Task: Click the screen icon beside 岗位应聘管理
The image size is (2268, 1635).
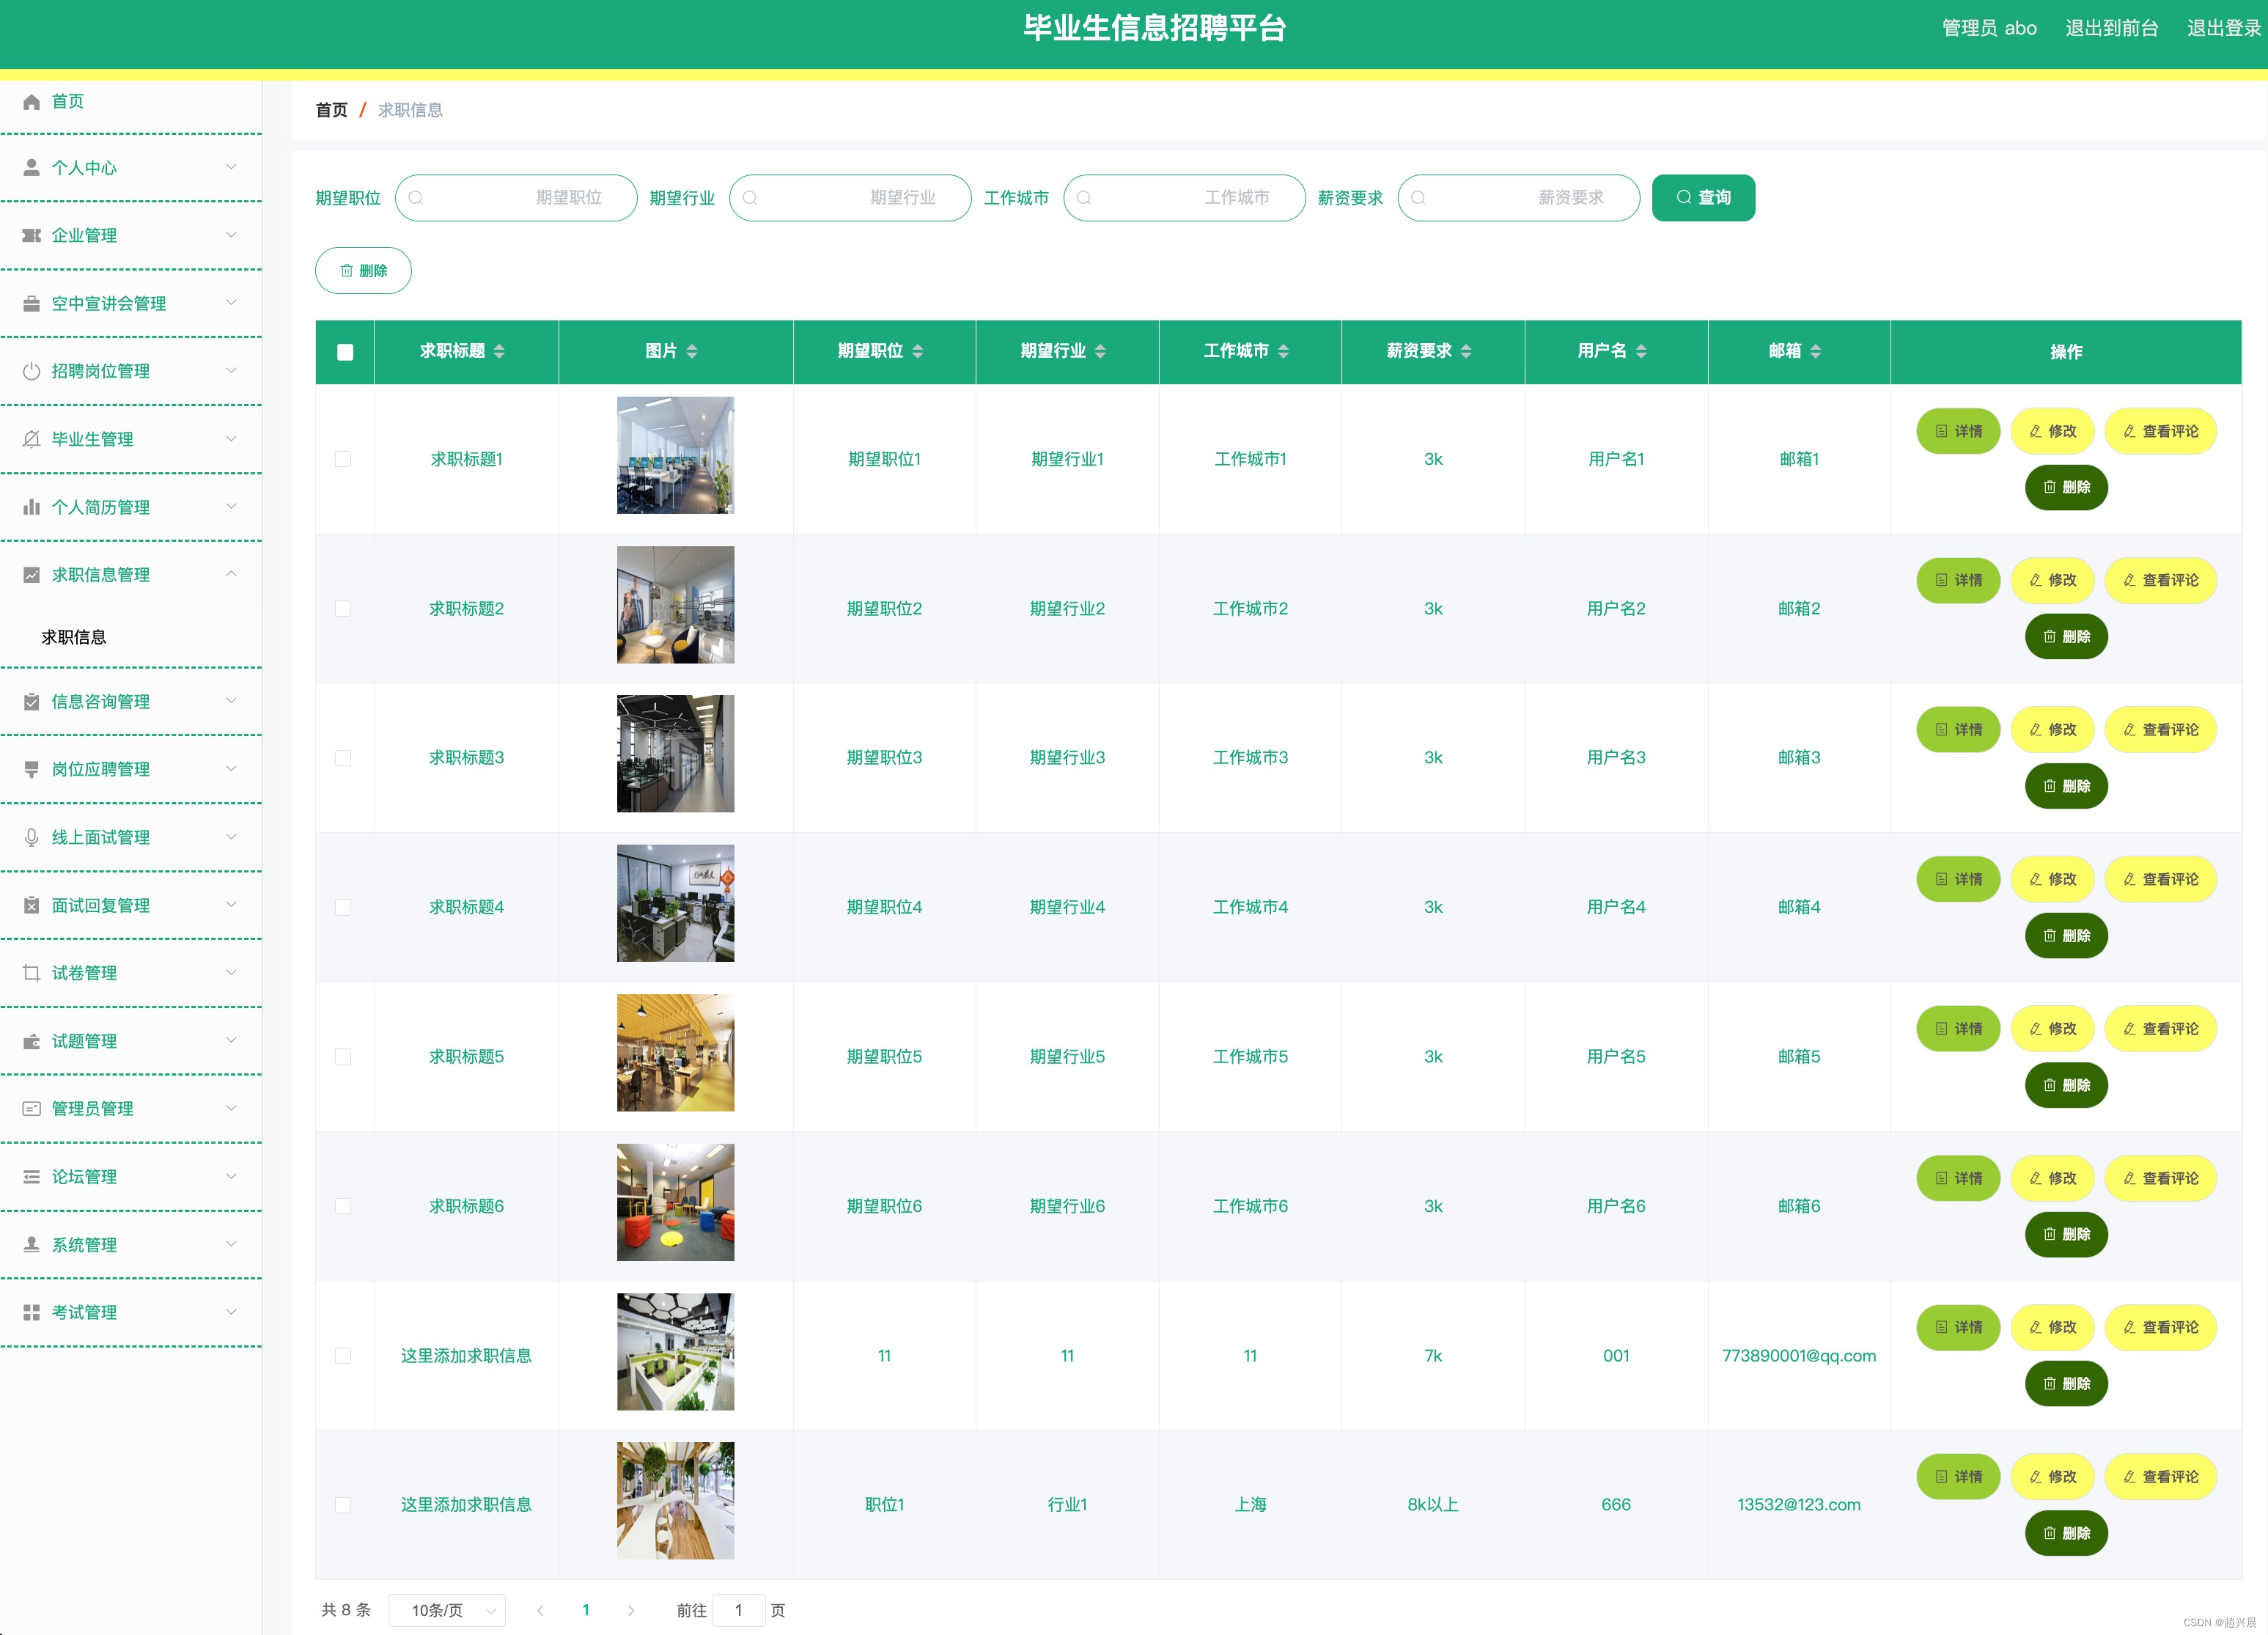Action: pyautogui.click(x=31, y=769)
